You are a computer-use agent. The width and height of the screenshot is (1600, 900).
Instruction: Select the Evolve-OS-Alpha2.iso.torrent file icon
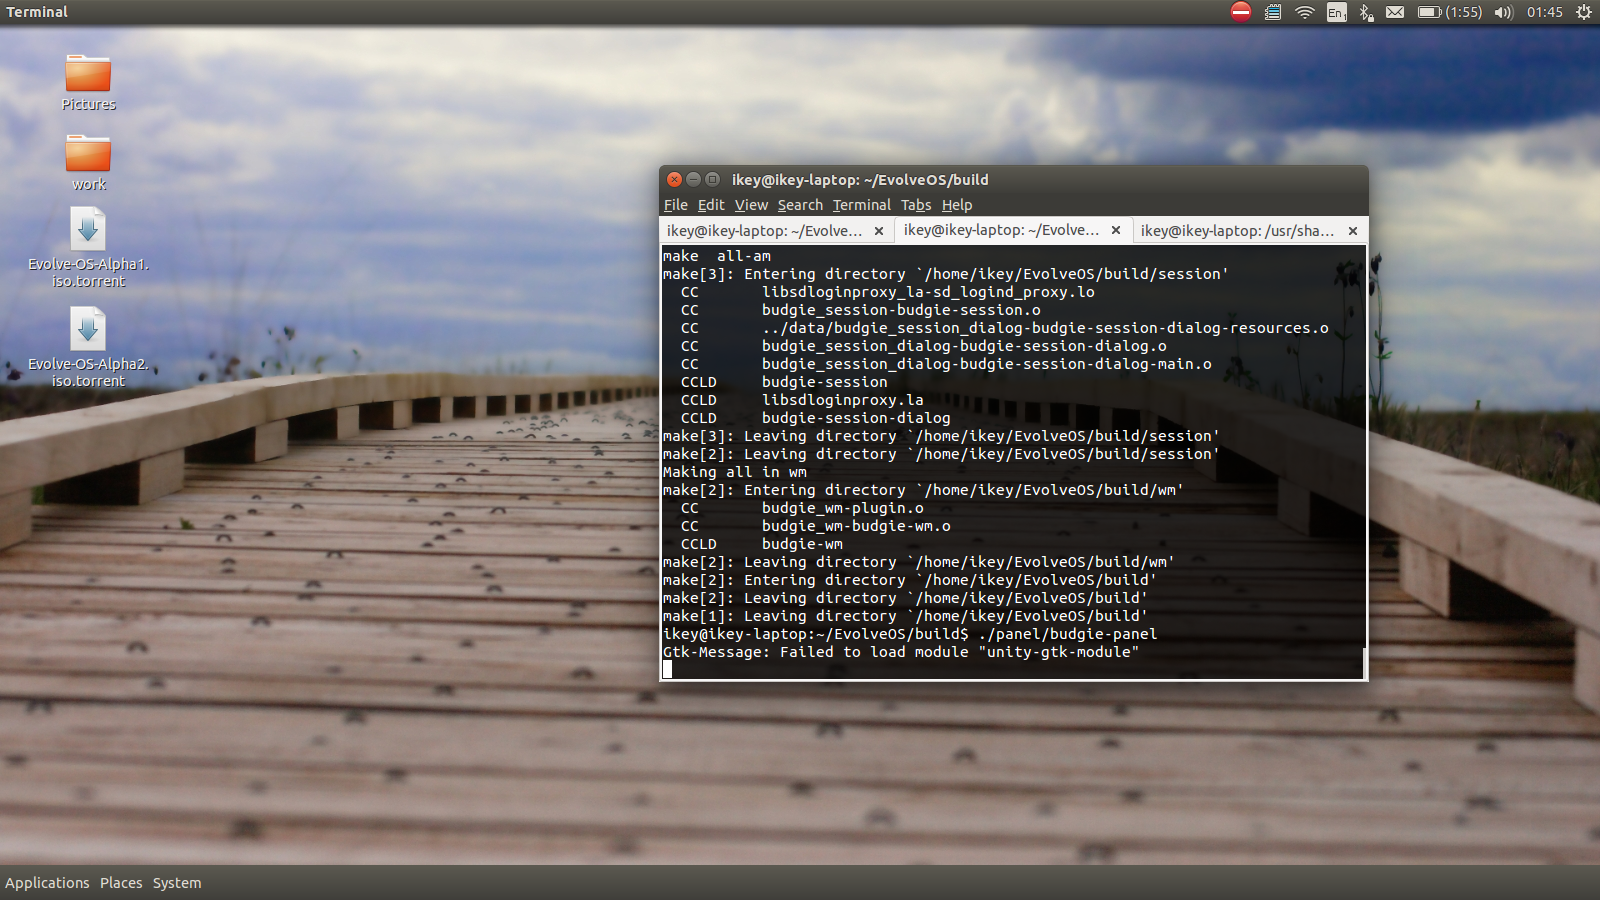(x=88, y=329)
